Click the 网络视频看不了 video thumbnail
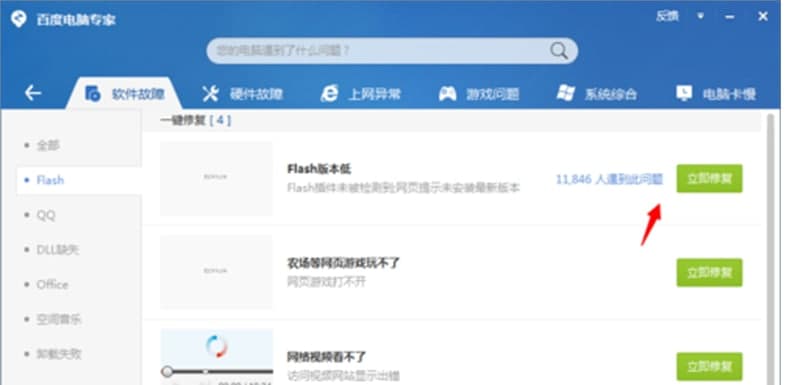789x385 pixels. click(216, 356)
